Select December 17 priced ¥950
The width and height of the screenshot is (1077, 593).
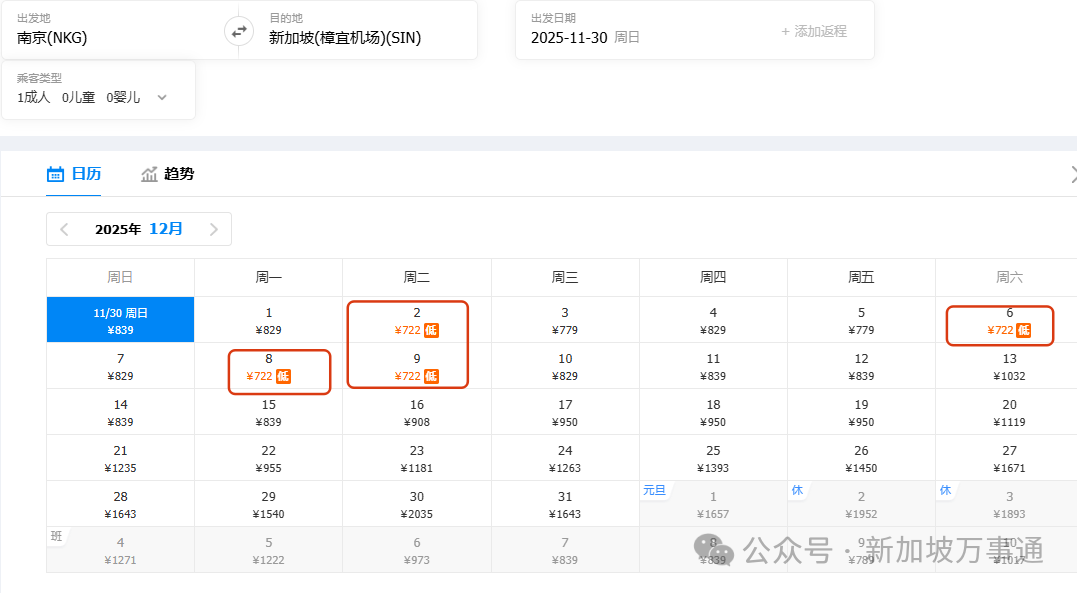(x=565, y=412)
